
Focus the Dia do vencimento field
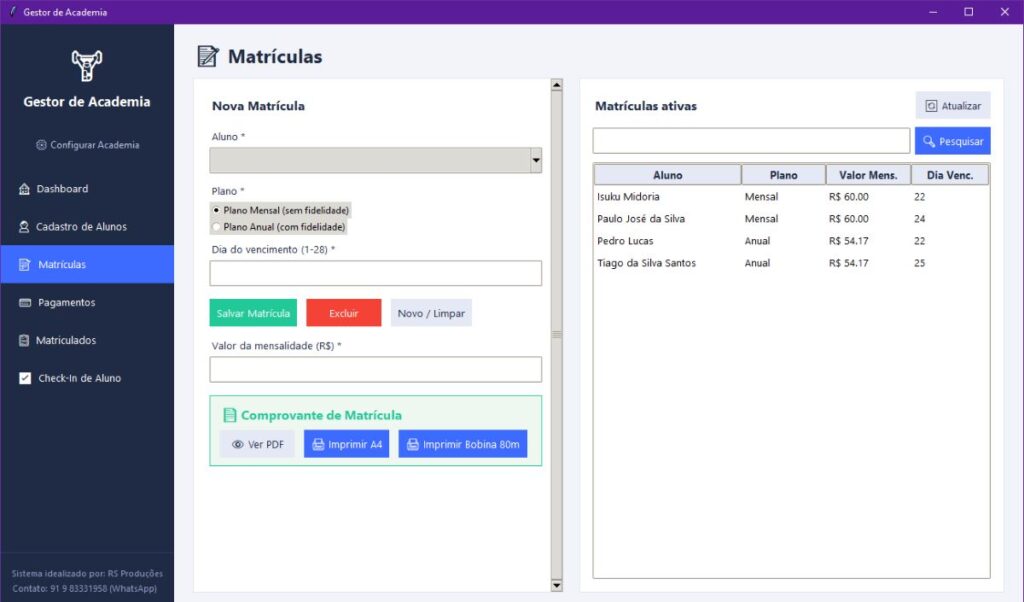click(376, 273)
